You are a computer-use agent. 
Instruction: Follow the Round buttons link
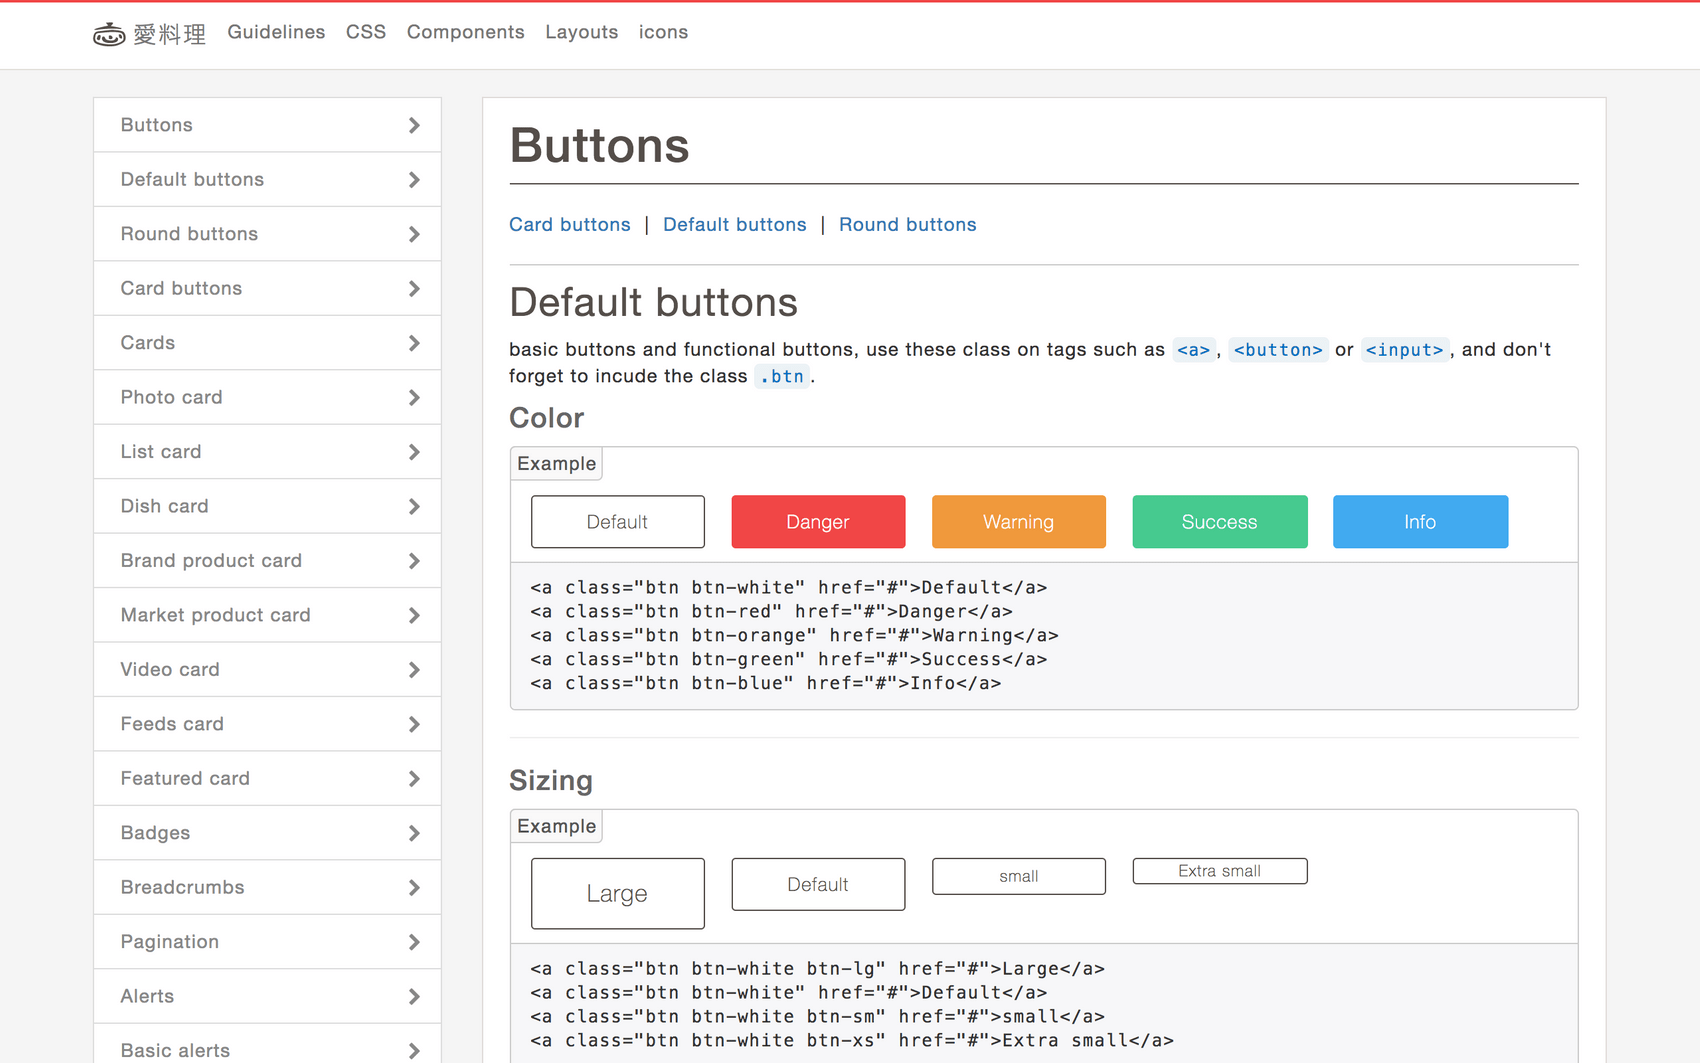[x=907, y=225]
